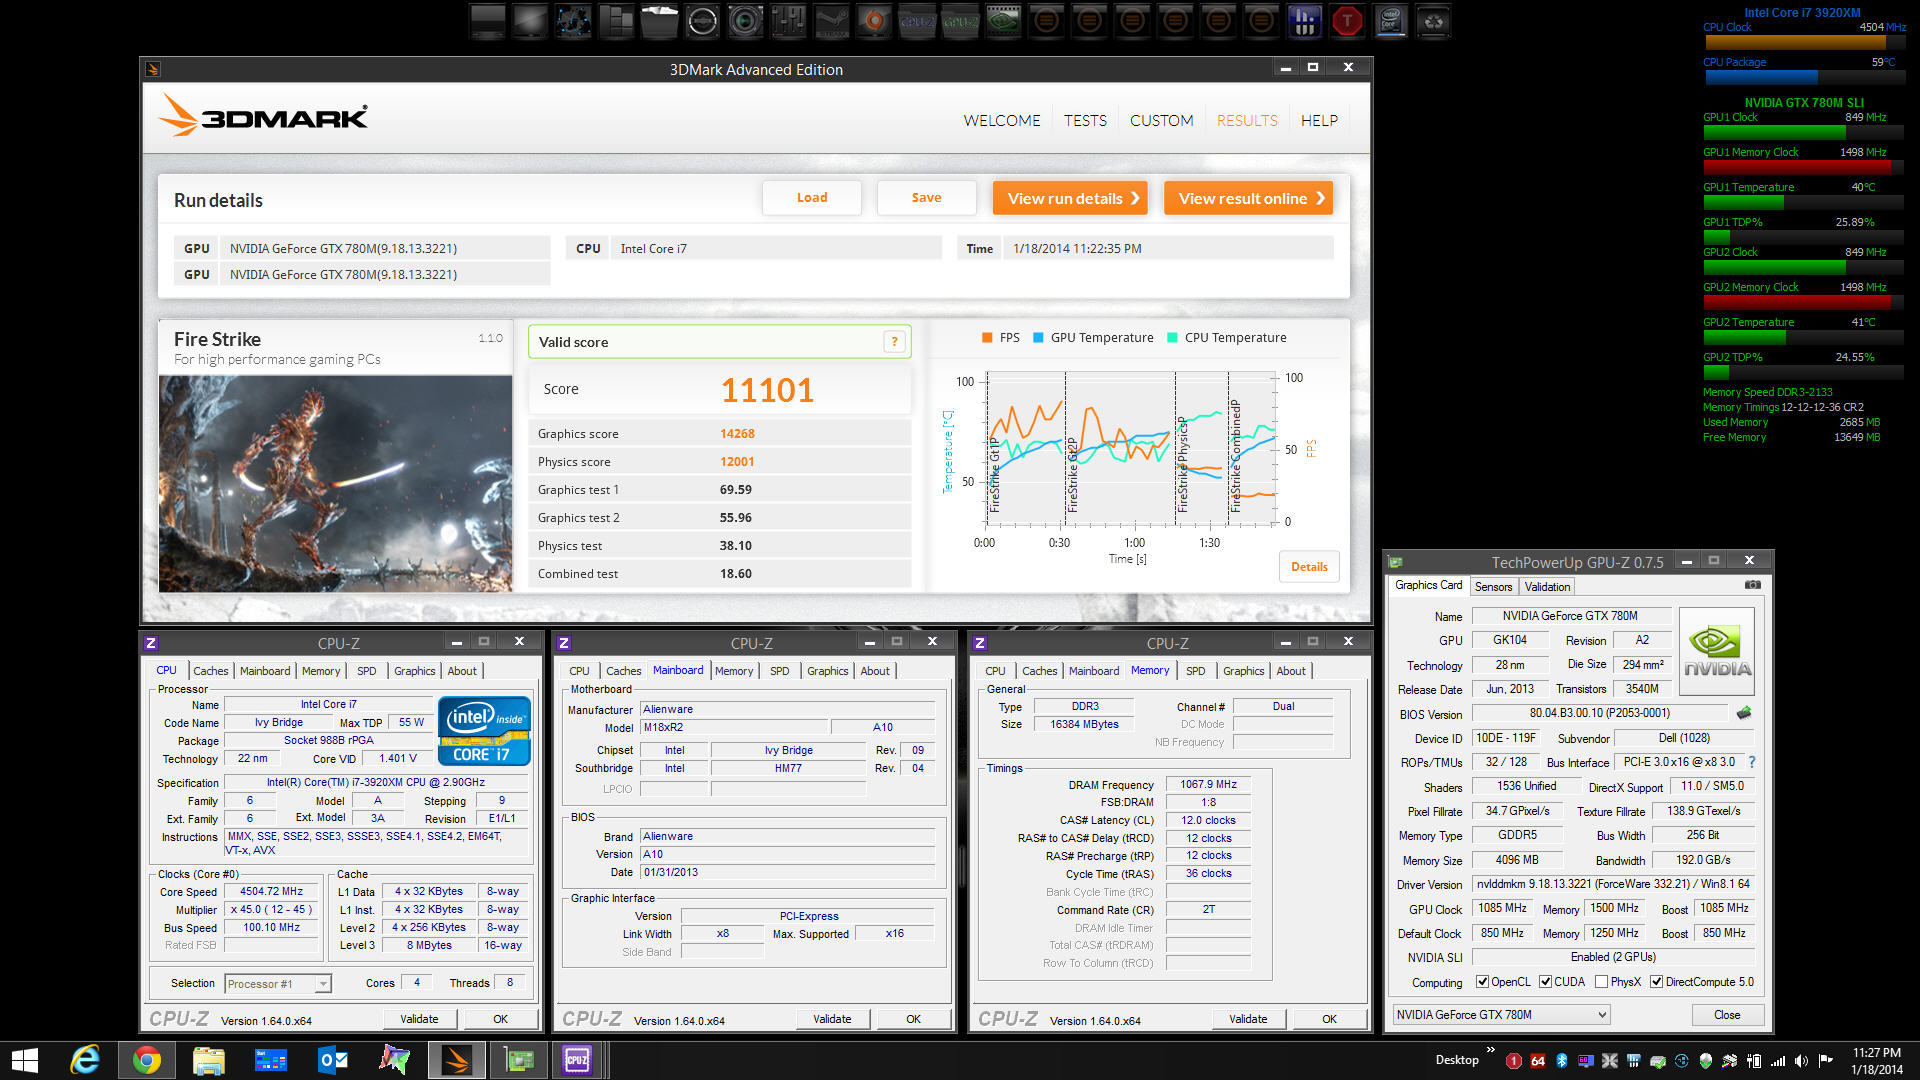Open the CUSTOM tab in 3DMark
Image resolution: width=1920 pixels, height=1080 pixels.
tap(1161, 120)
